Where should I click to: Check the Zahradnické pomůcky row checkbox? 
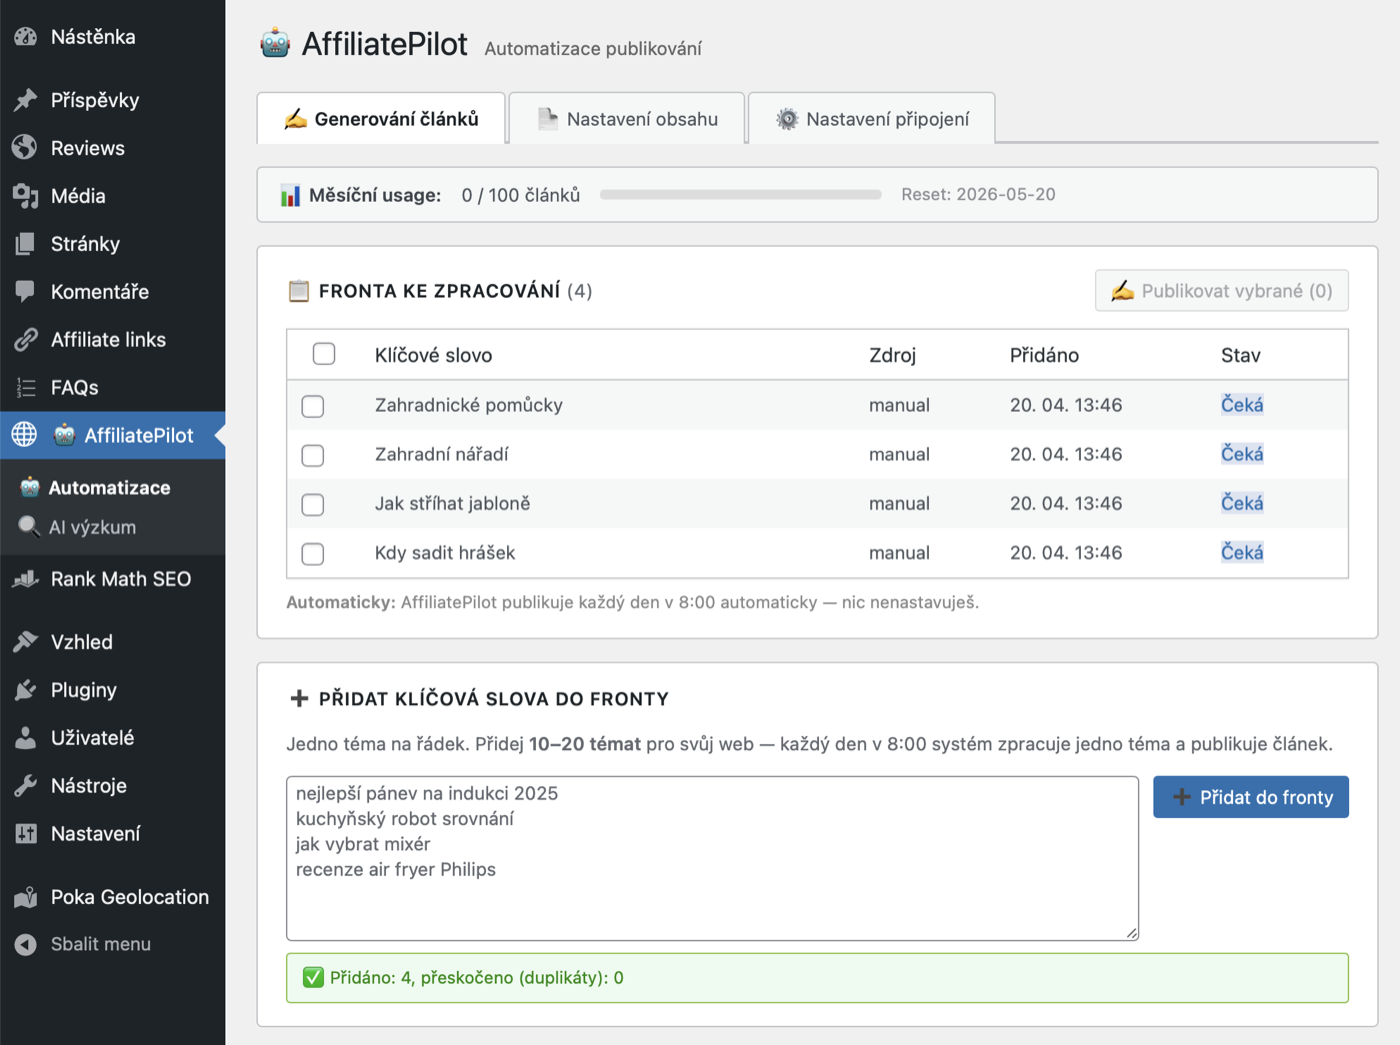[x=313, y=406]
